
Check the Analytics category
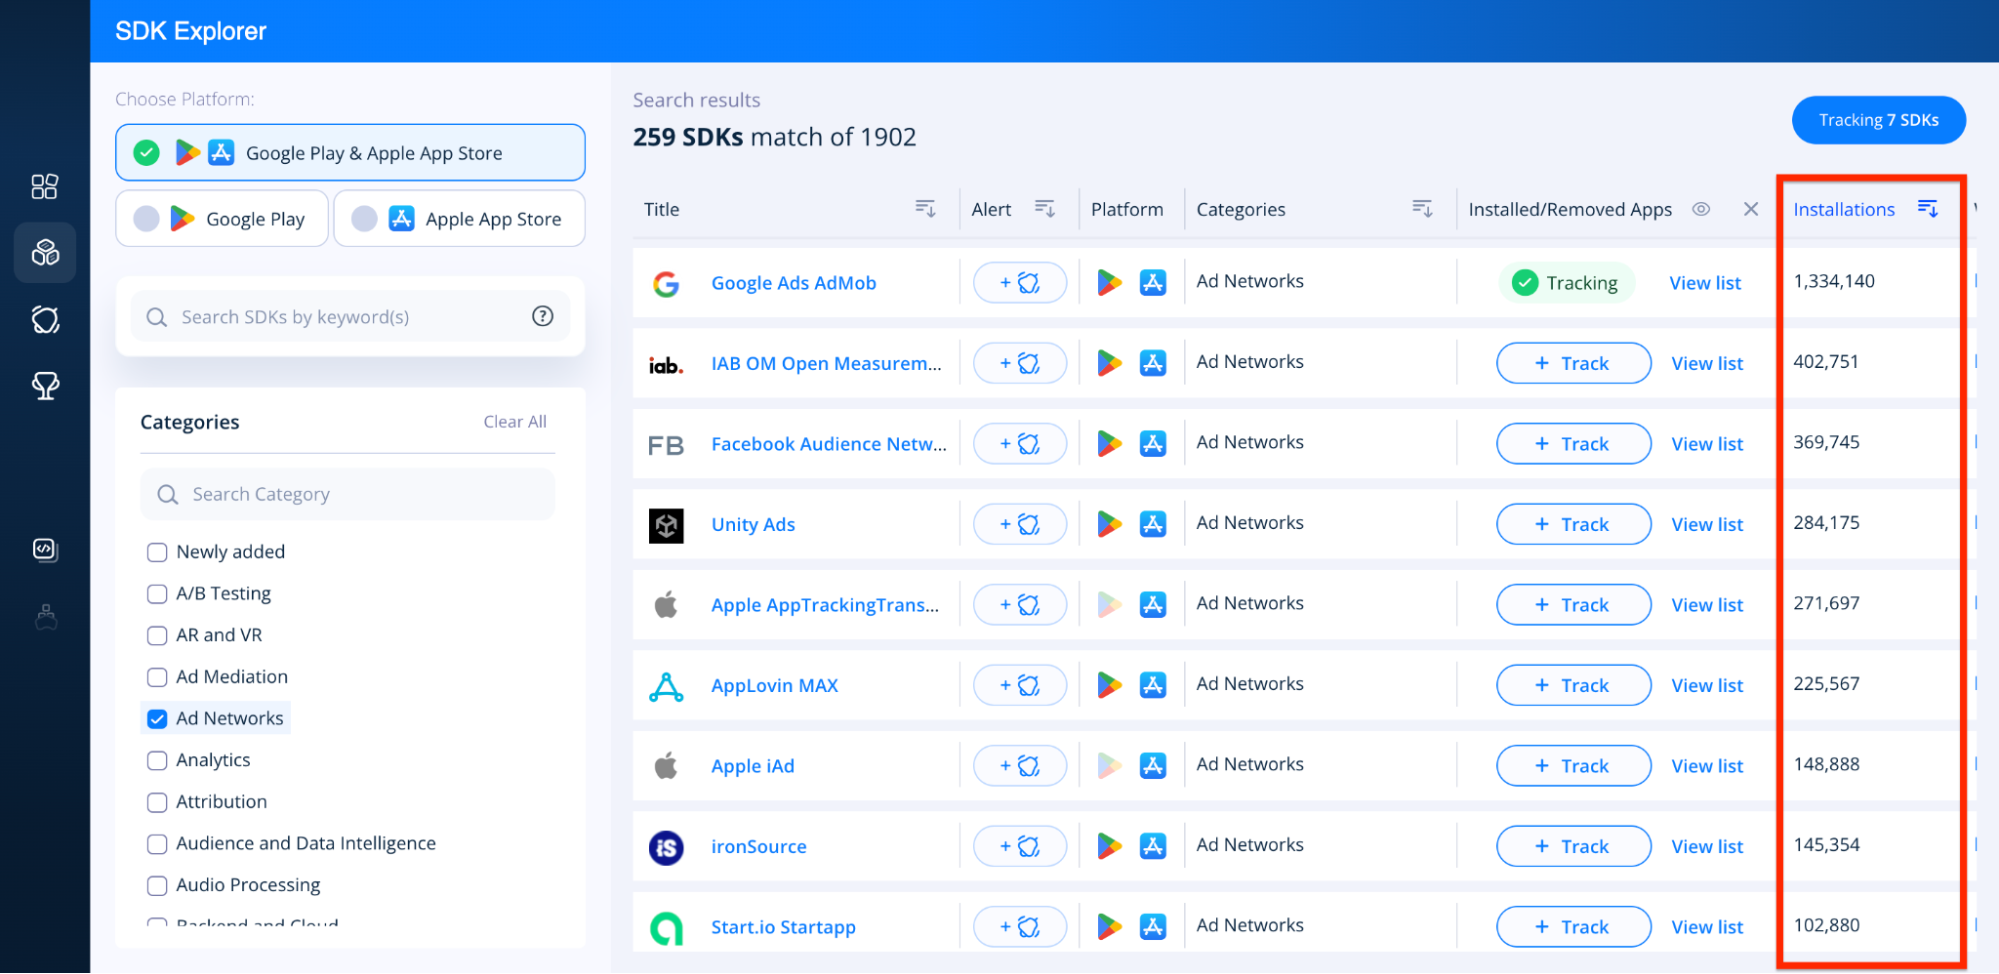[x=157, y=760]
